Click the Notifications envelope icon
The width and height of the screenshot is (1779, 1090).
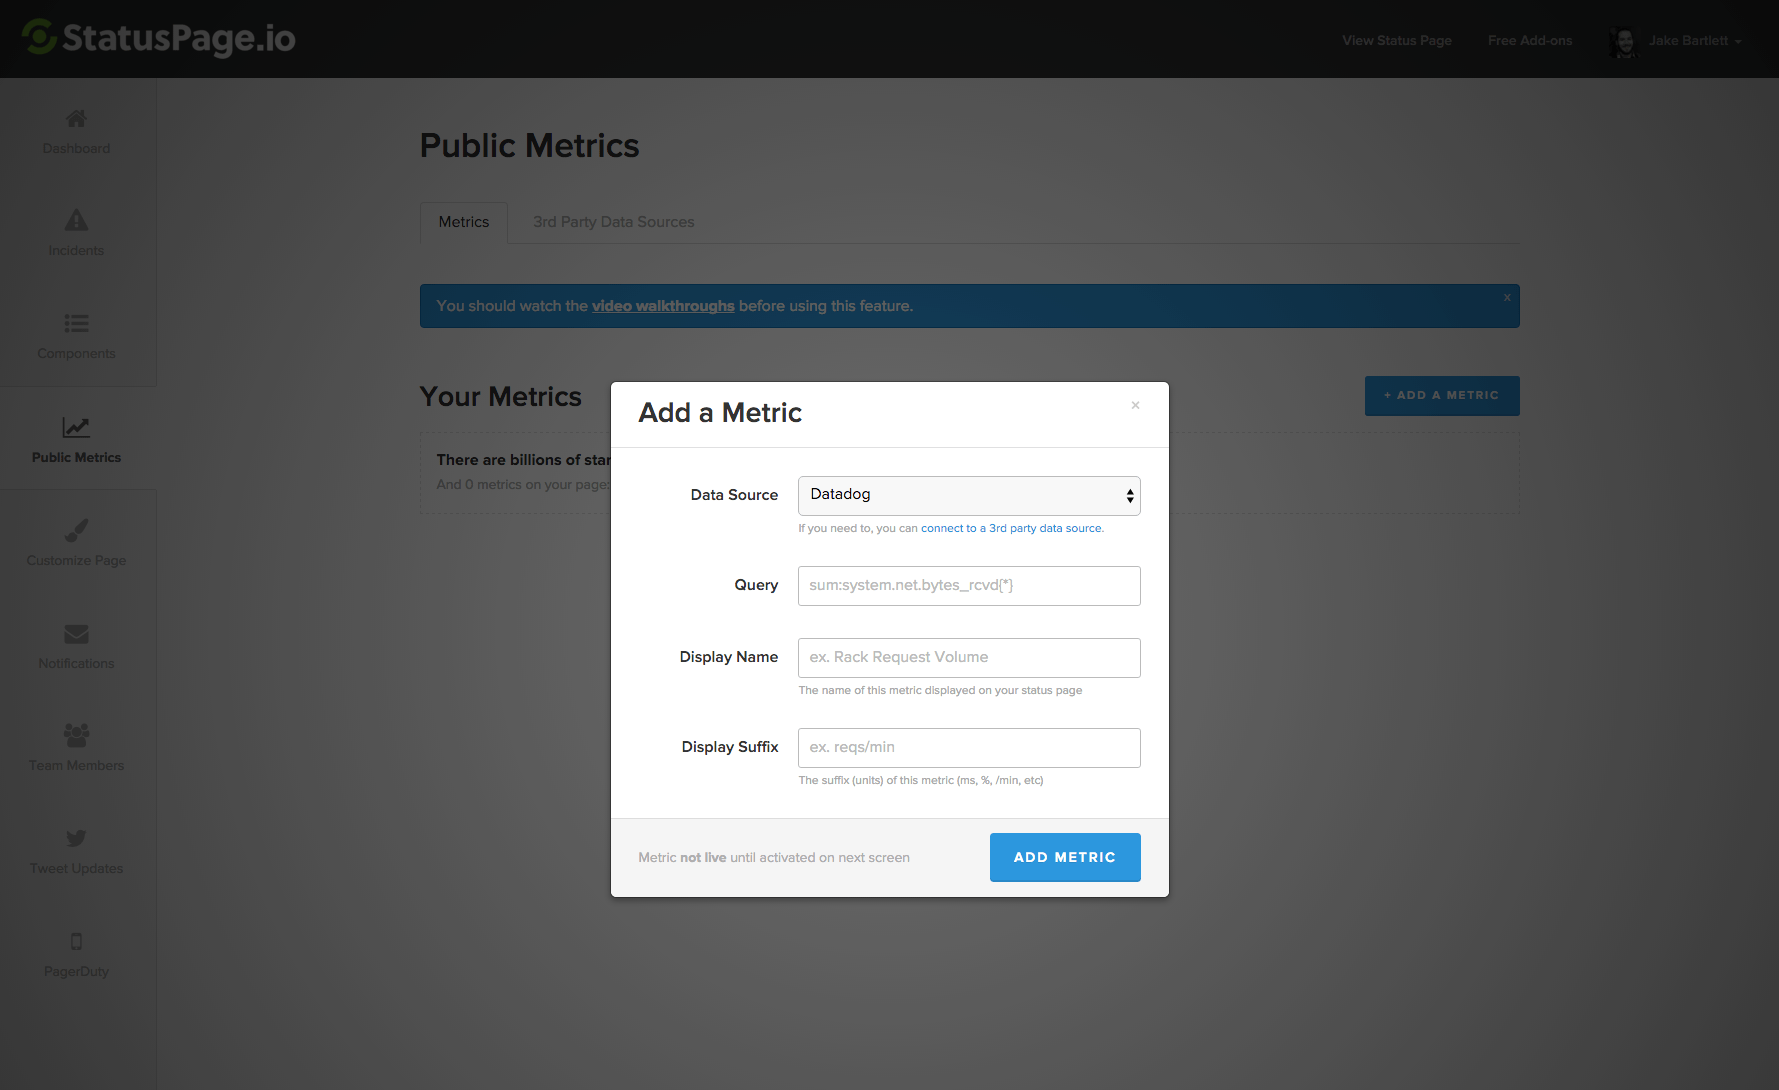[x=76, y=634]
